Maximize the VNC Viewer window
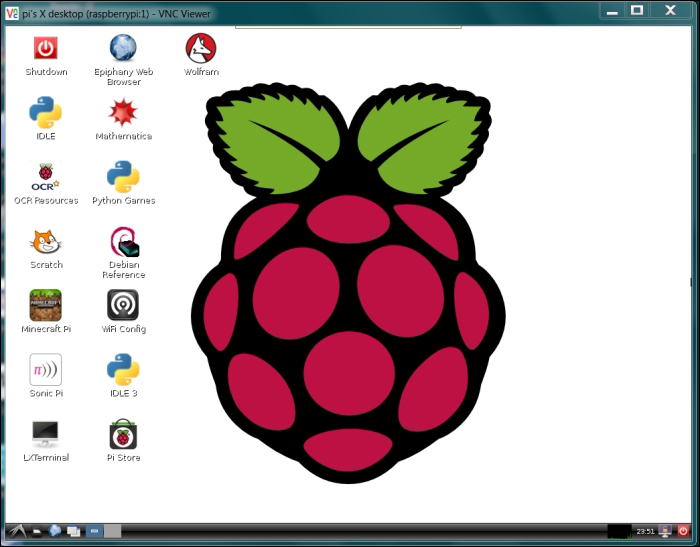Viewport: 700px width, 547px height. pyautogui.click(x=637, y=10)
